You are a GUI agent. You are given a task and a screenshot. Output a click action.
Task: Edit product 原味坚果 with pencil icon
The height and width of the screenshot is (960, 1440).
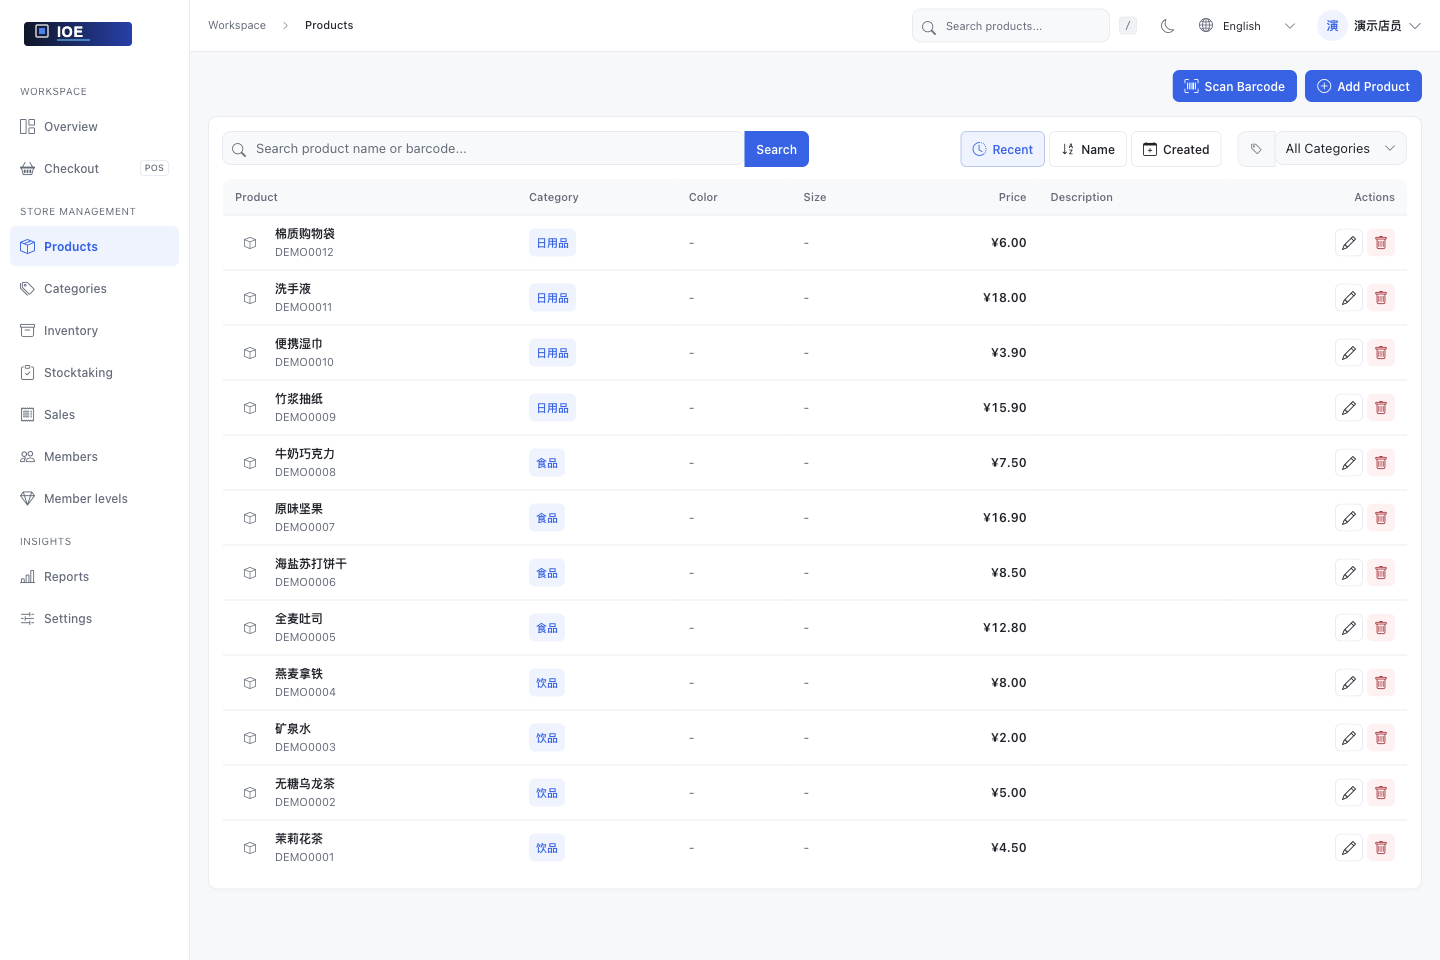[x=1349, y=518]
